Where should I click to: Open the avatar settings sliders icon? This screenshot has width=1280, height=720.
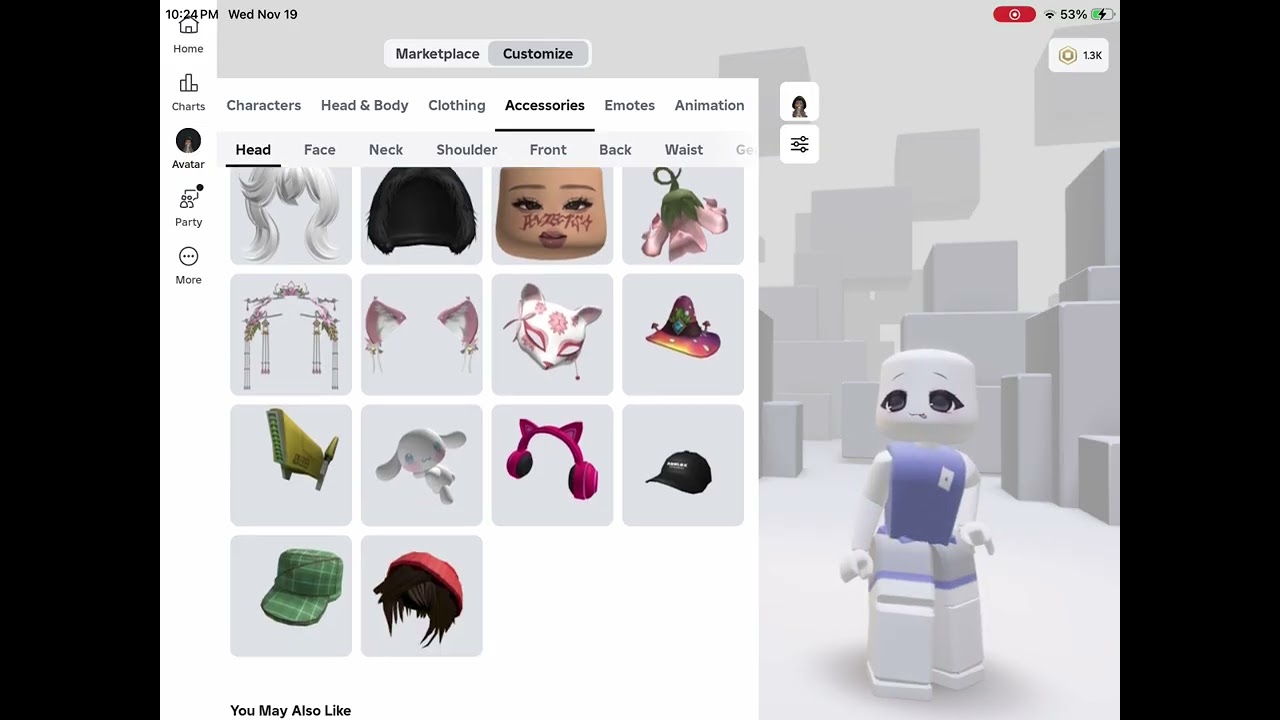pyautogui.click(x=799, y=145)
